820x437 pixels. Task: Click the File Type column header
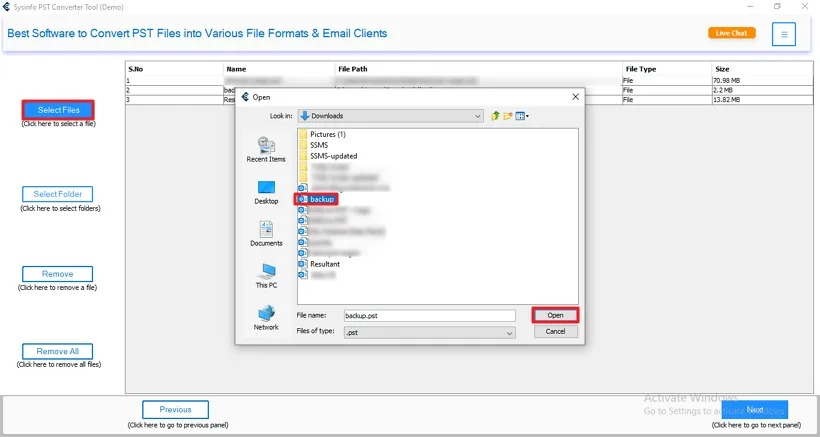point(667,69)
